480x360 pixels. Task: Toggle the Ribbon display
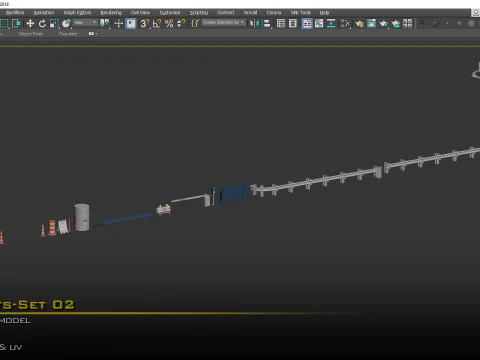pos(307,23)
